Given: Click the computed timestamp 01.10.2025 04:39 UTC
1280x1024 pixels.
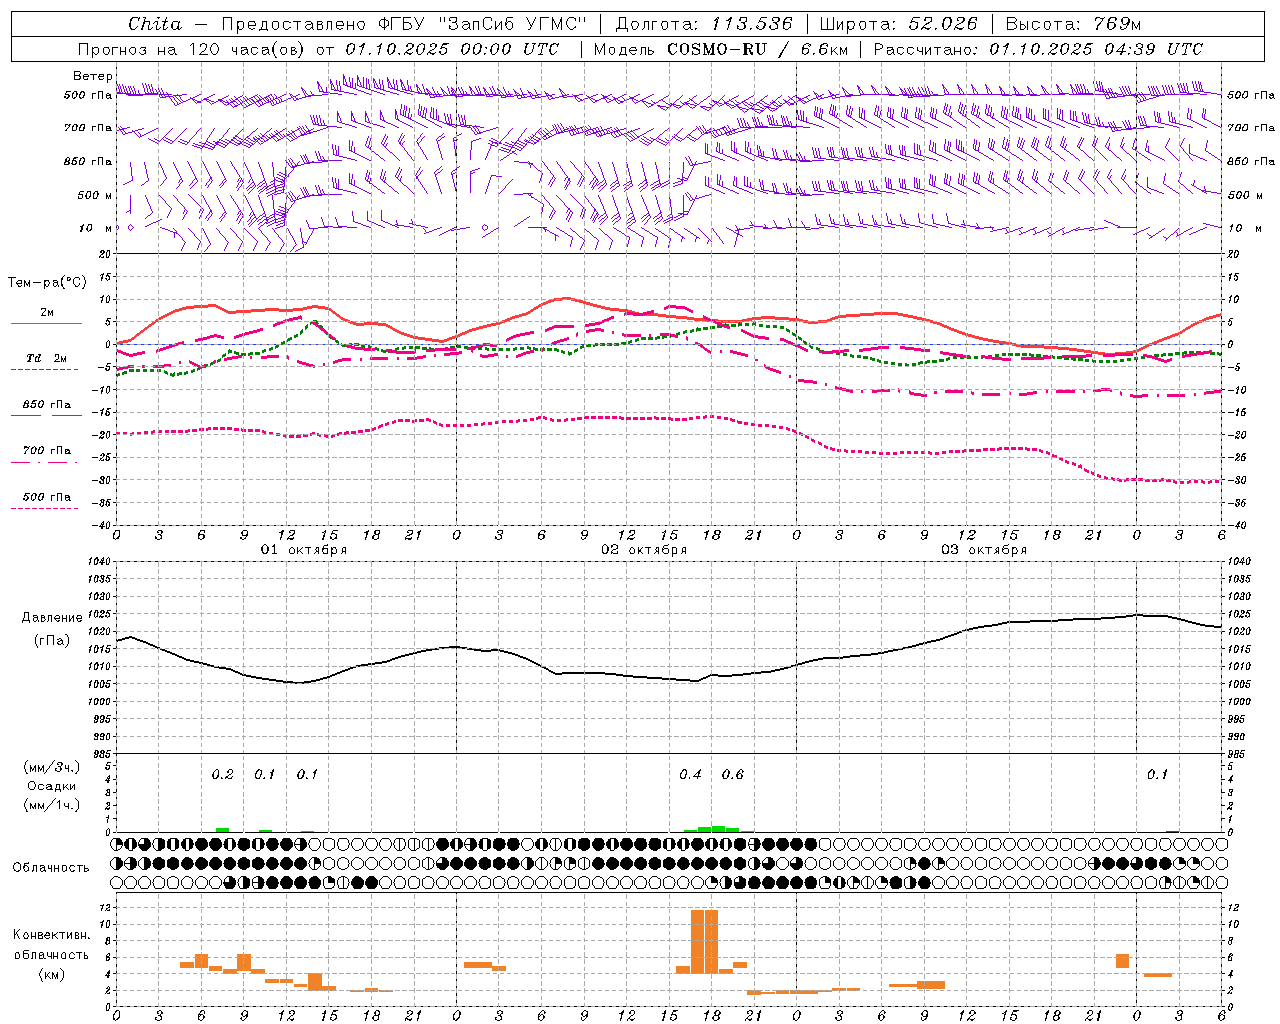Looking at the screenshot, I should coord(1096,49).
